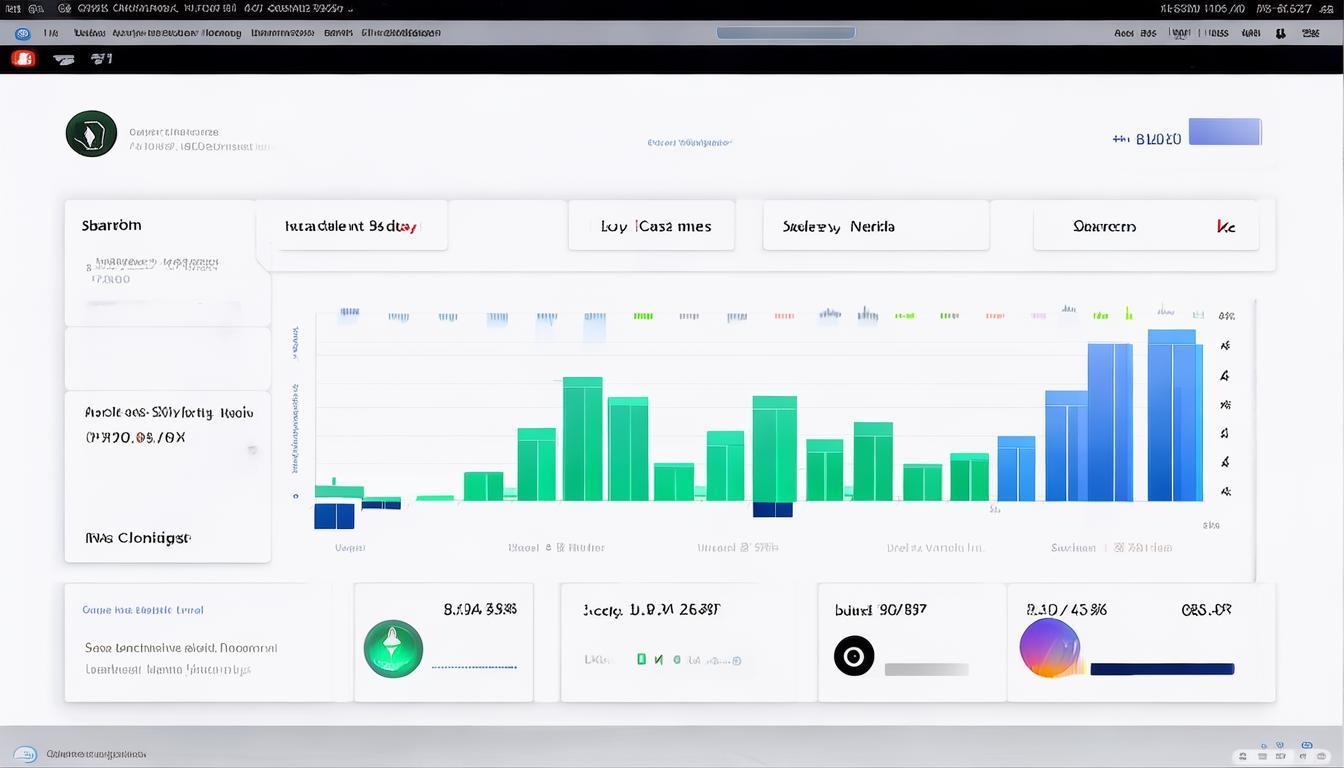Click the dark green circular logo icon
Screen dimensions: 1344x768
[x=91, y=134]
